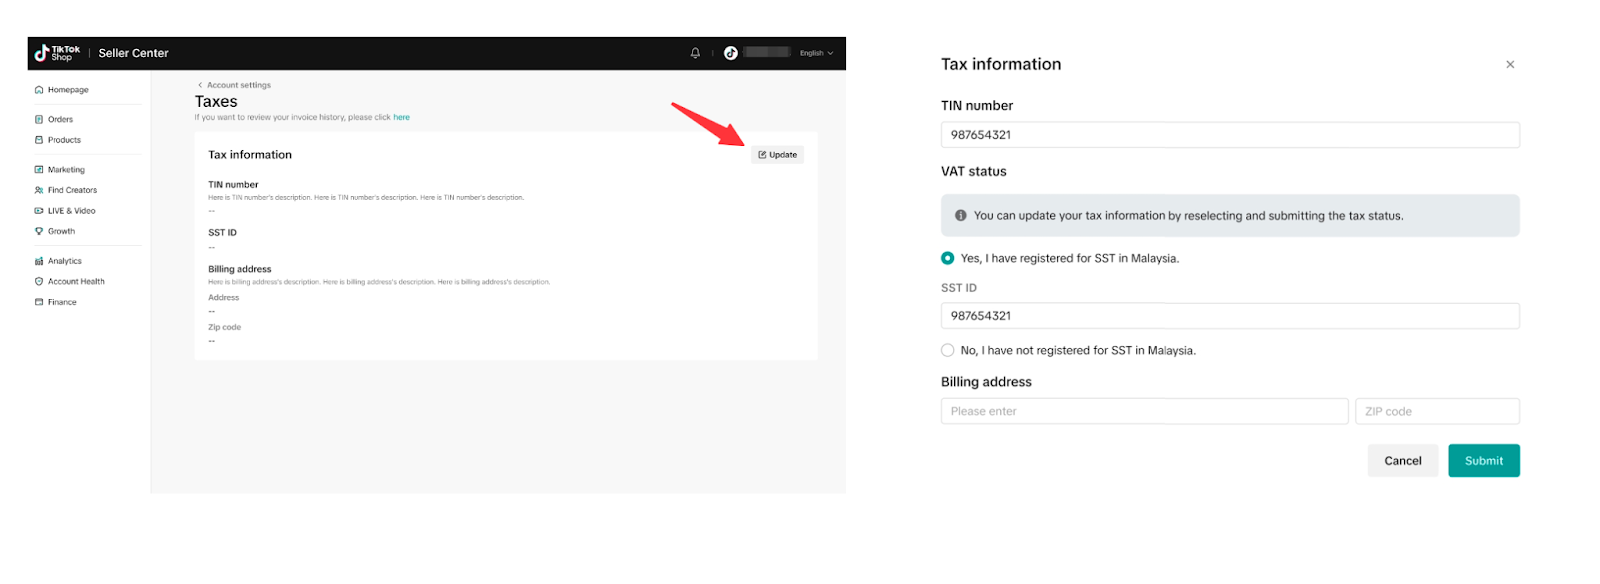Click the 'here' invoice history link

pos(401,117)
